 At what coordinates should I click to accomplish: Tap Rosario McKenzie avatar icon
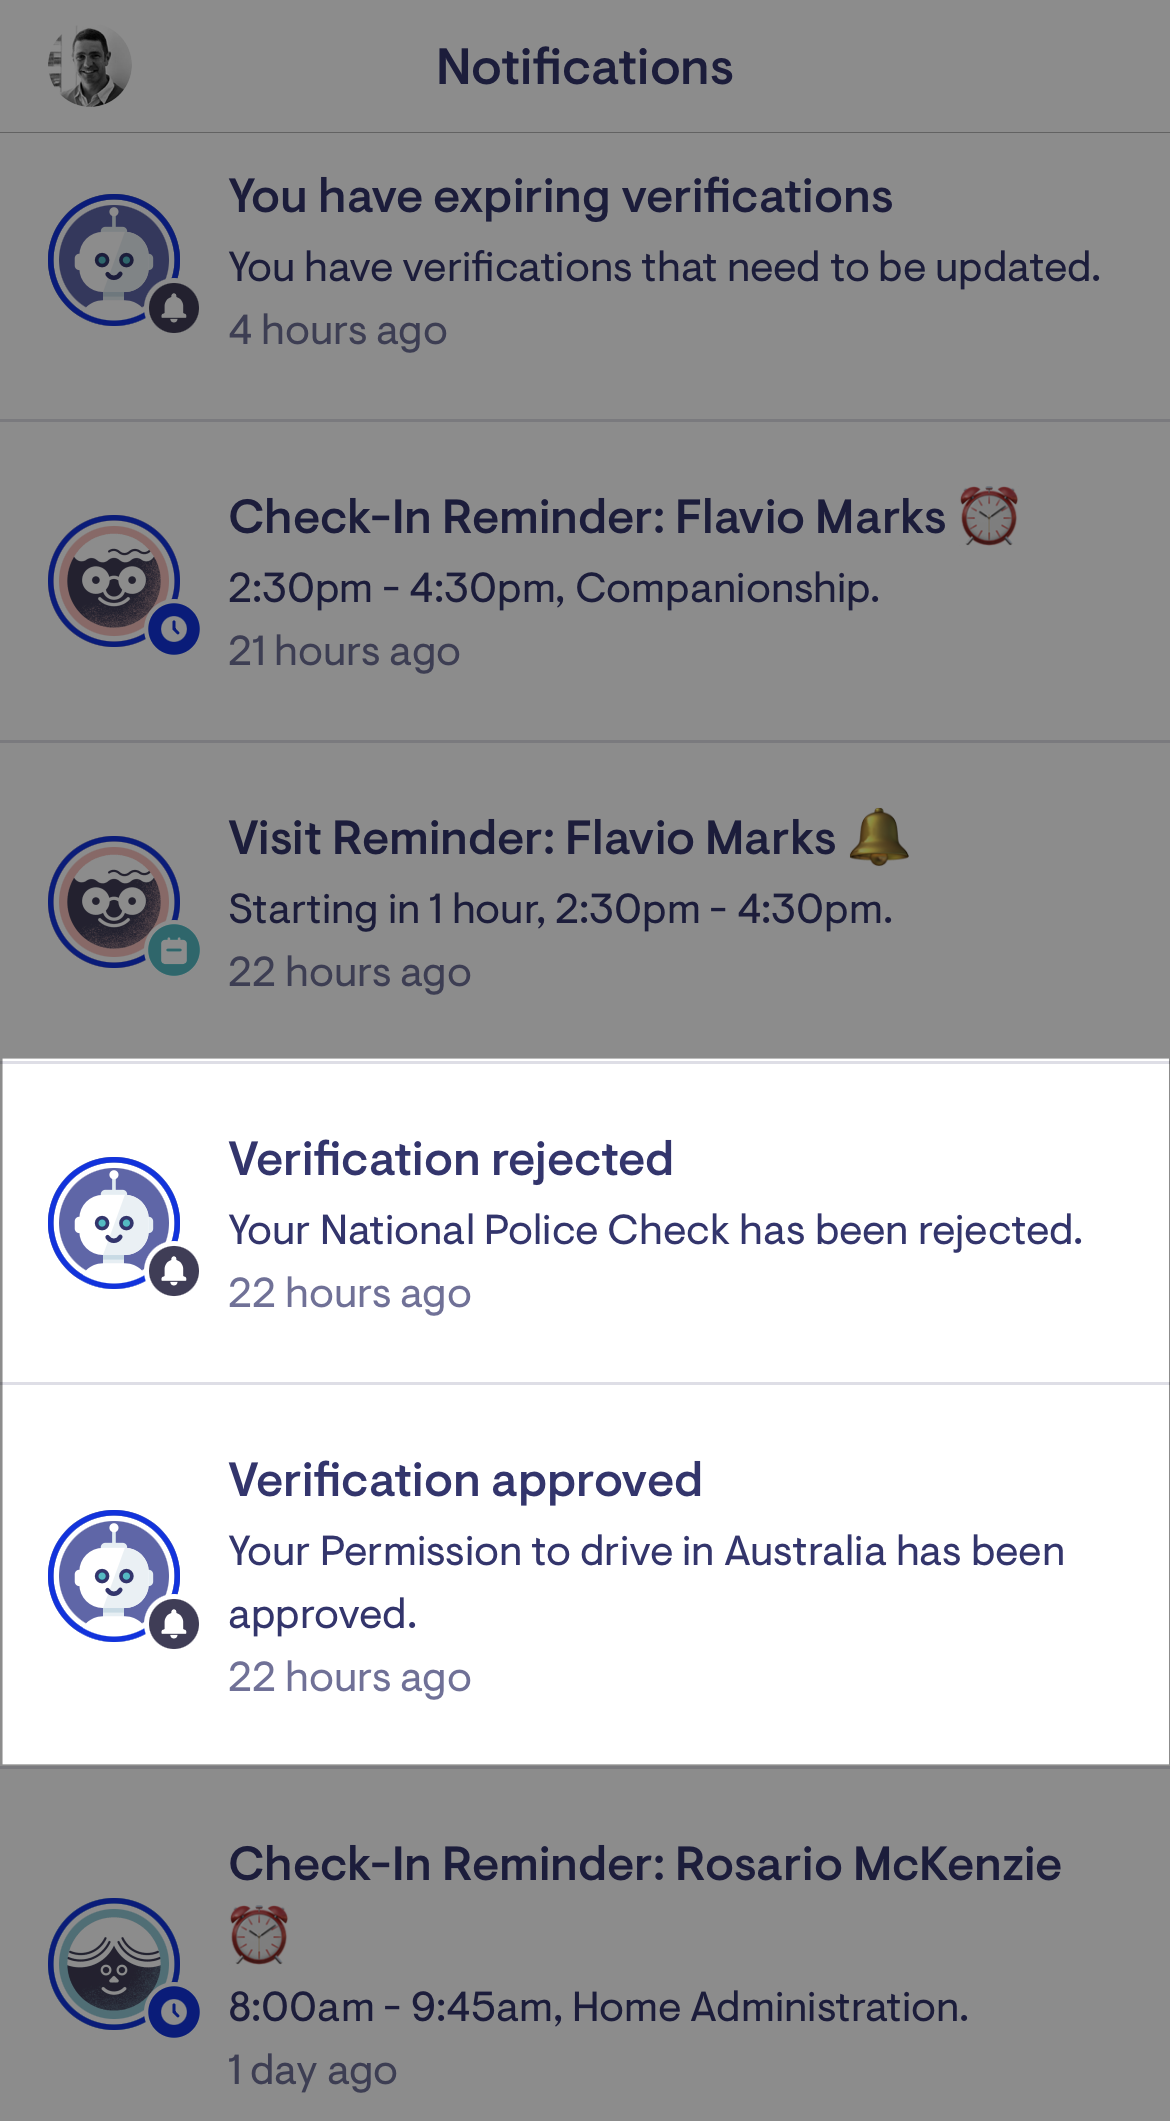point(114,1963)
